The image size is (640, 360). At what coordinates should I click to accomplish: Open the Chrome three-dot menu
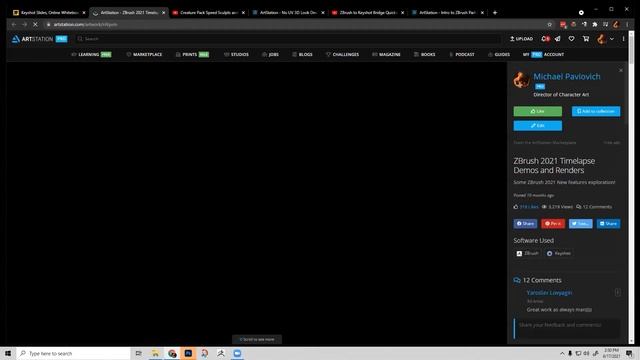[627, 24]
